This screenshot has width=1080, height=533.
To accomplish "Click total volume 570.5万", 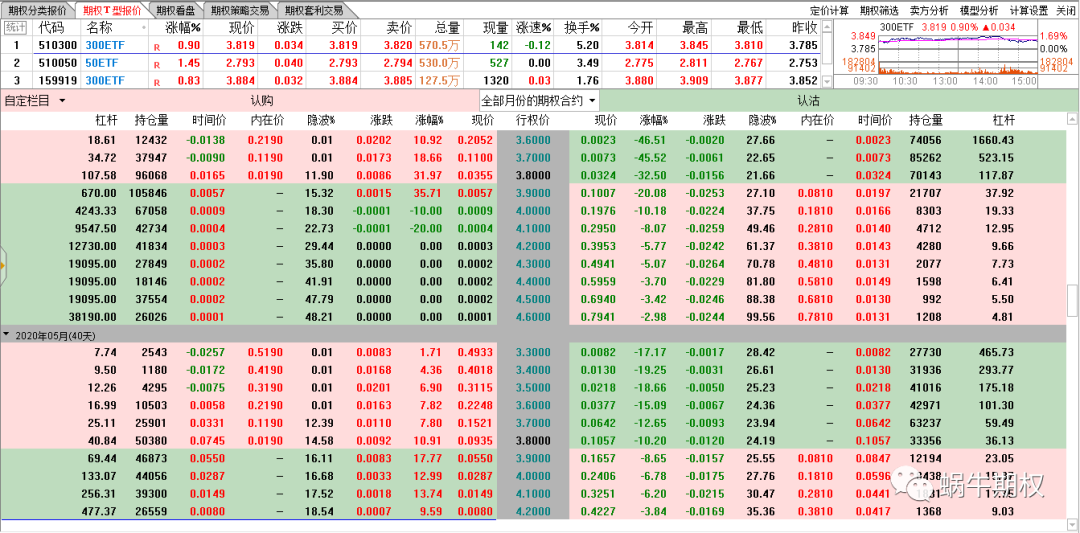I will click(x=439, y=46).
